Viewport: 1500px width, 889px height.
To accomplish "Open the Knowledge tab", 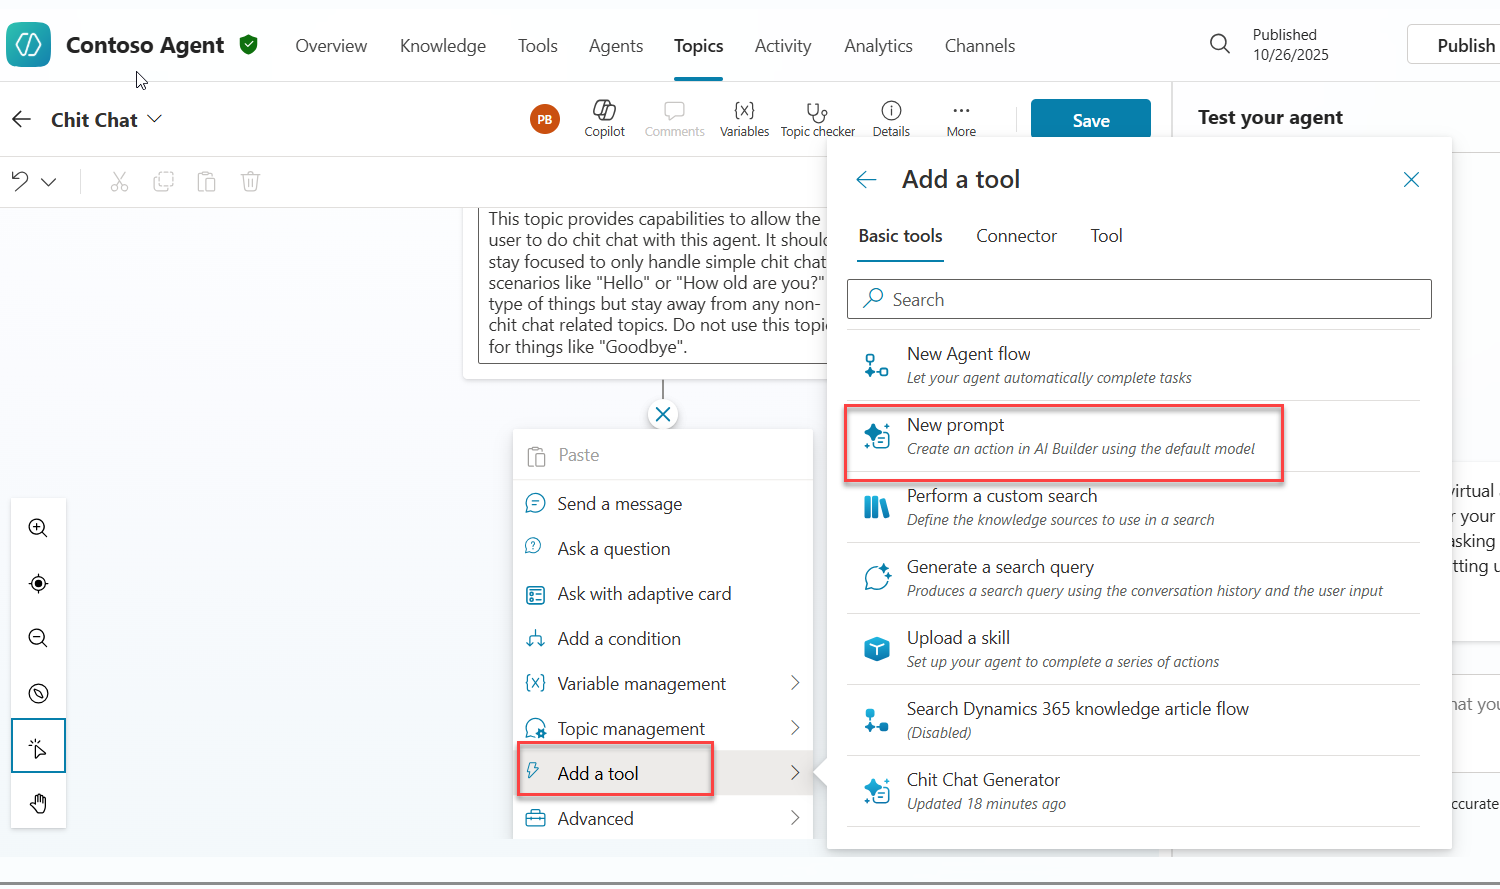I will [x=442, y=46].
